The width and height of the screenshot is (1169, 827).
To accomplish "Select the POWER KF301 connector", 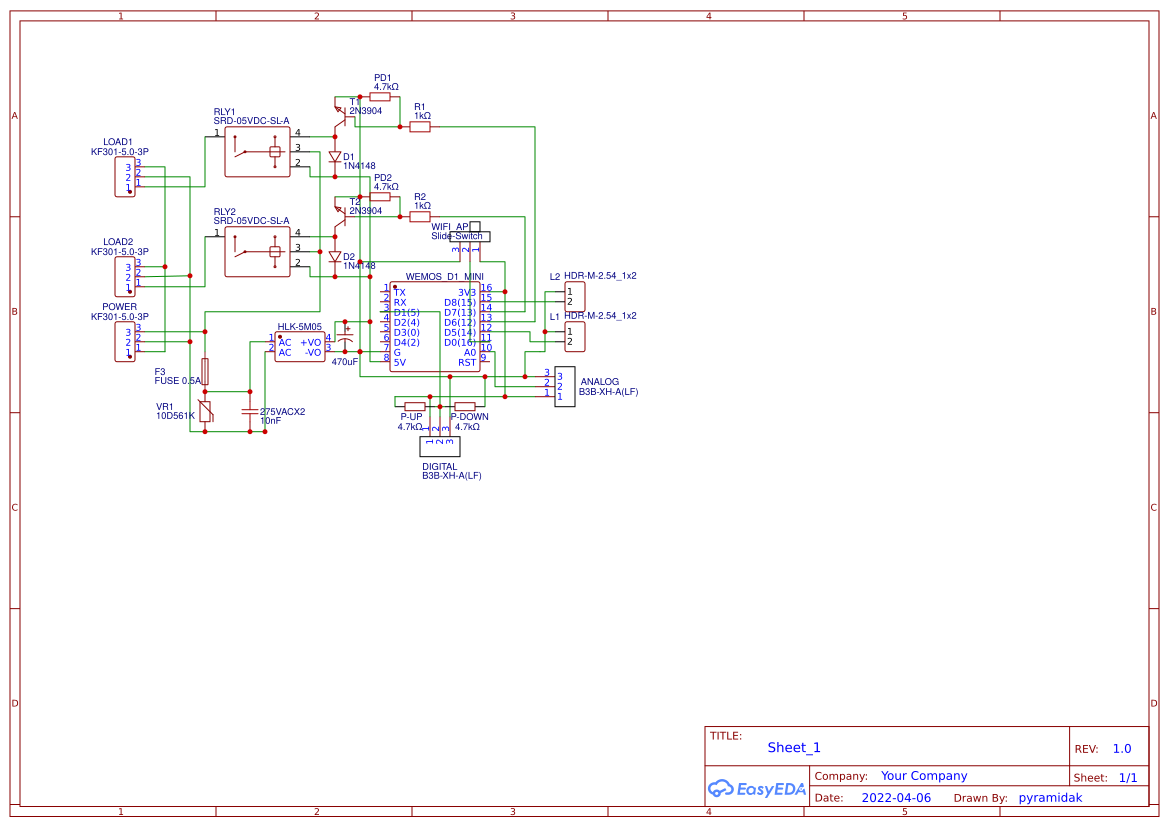I will coord(124,339).
